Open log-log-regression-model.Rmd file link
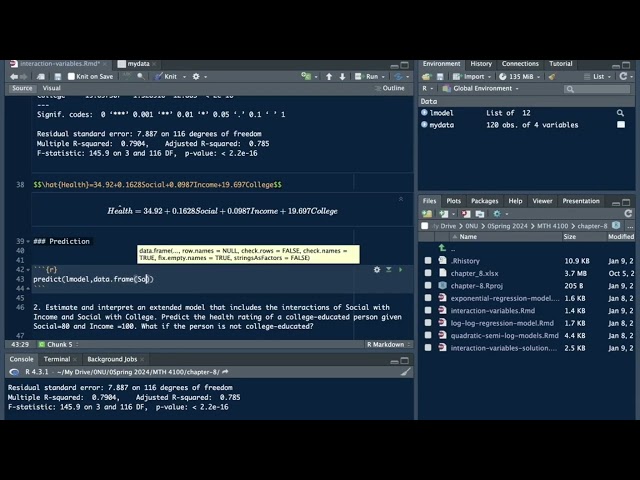 point(502,323)
